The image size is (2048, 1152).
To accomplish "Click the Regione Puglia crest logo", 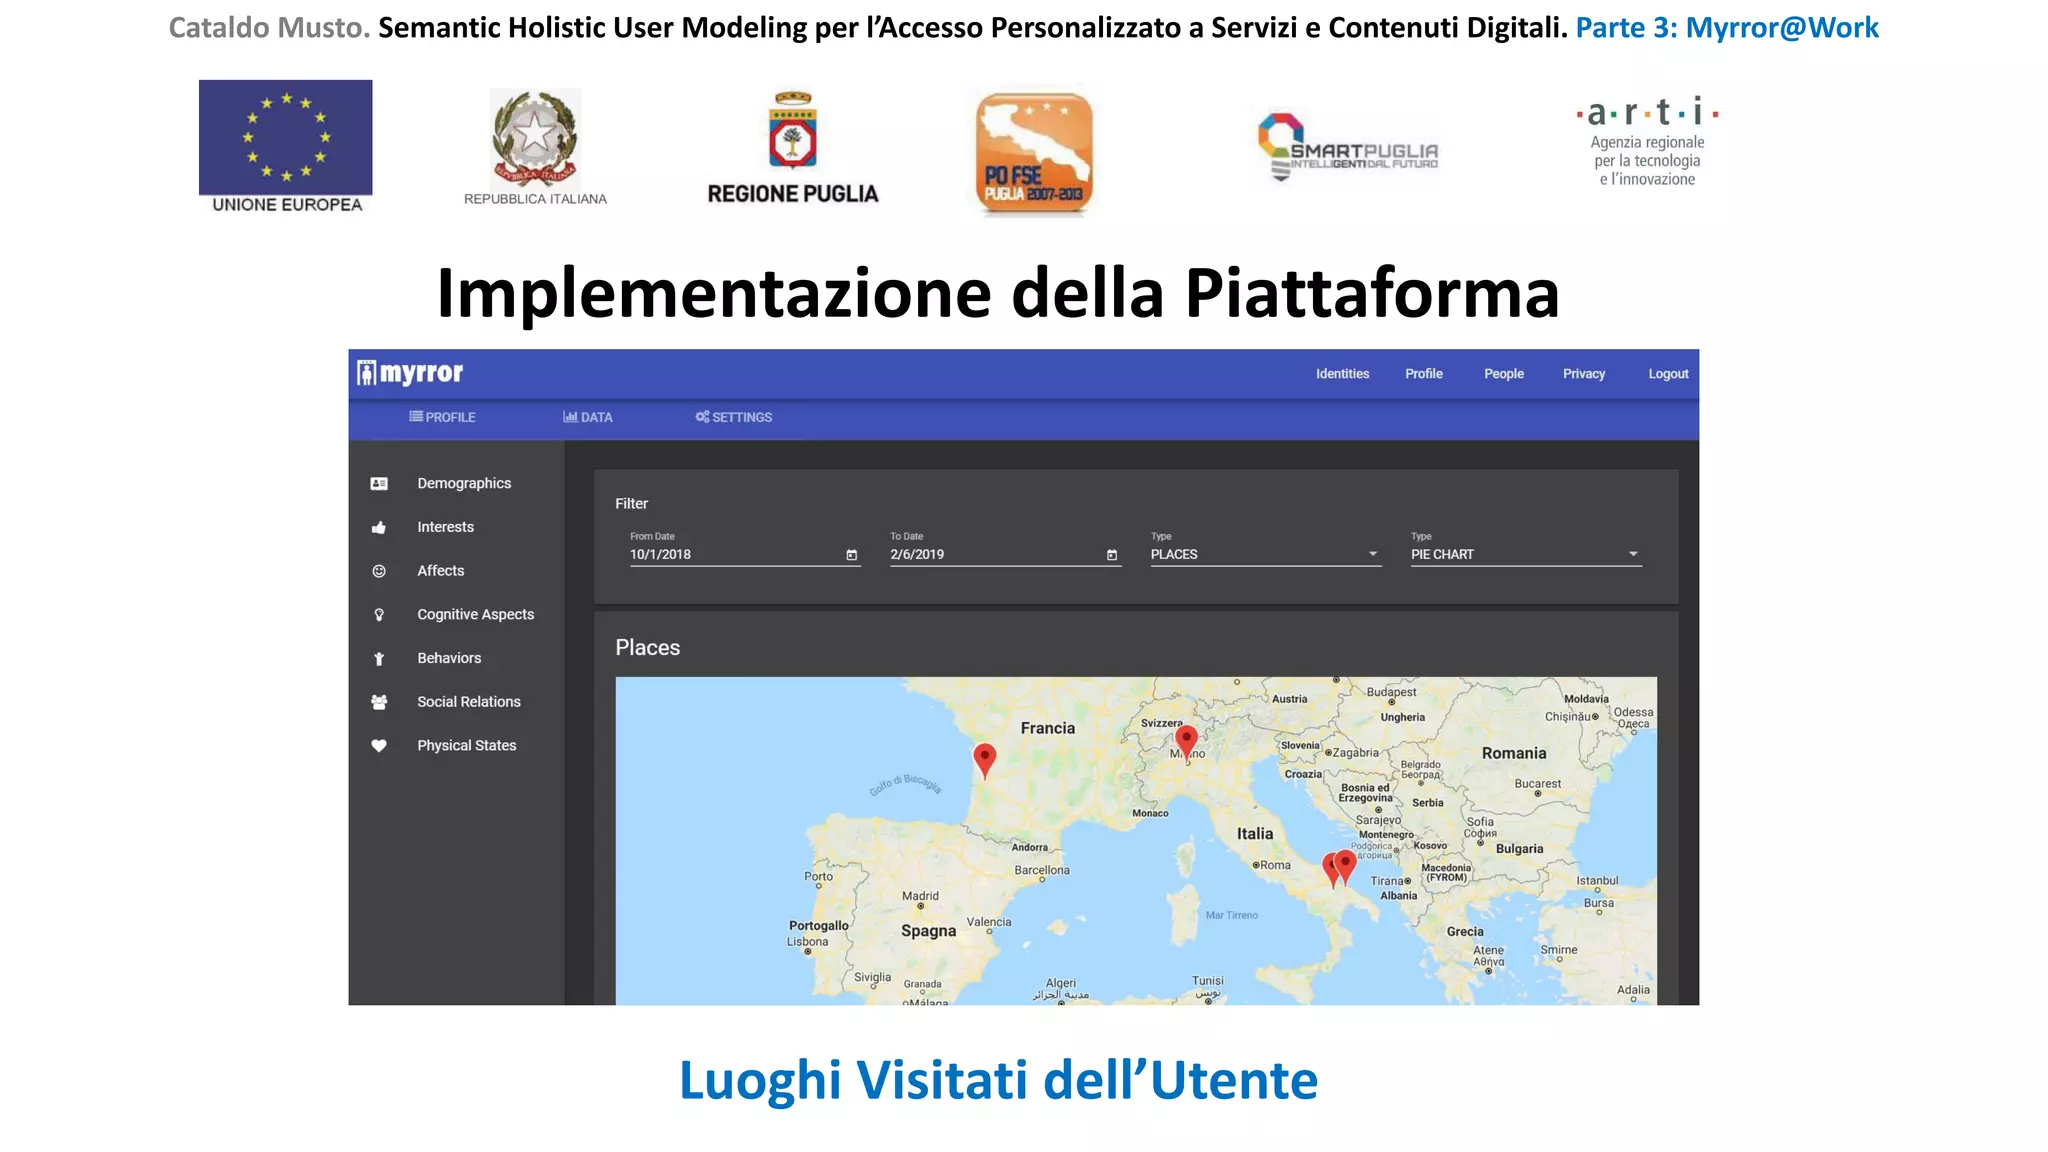I will [793, 148].
